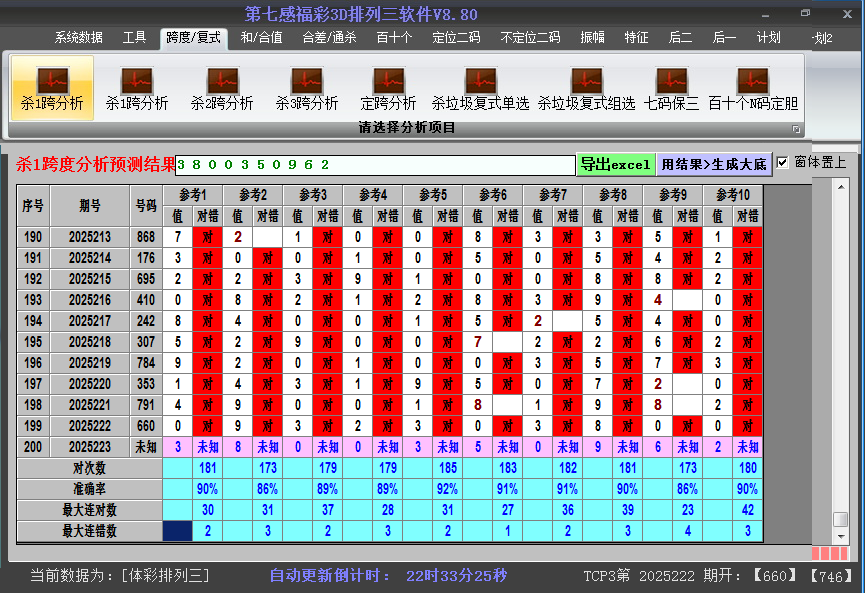This screenshot has height=593, width=865.
Task: Toggle the 窗体置上 checkbox
Action: (783, 162)
